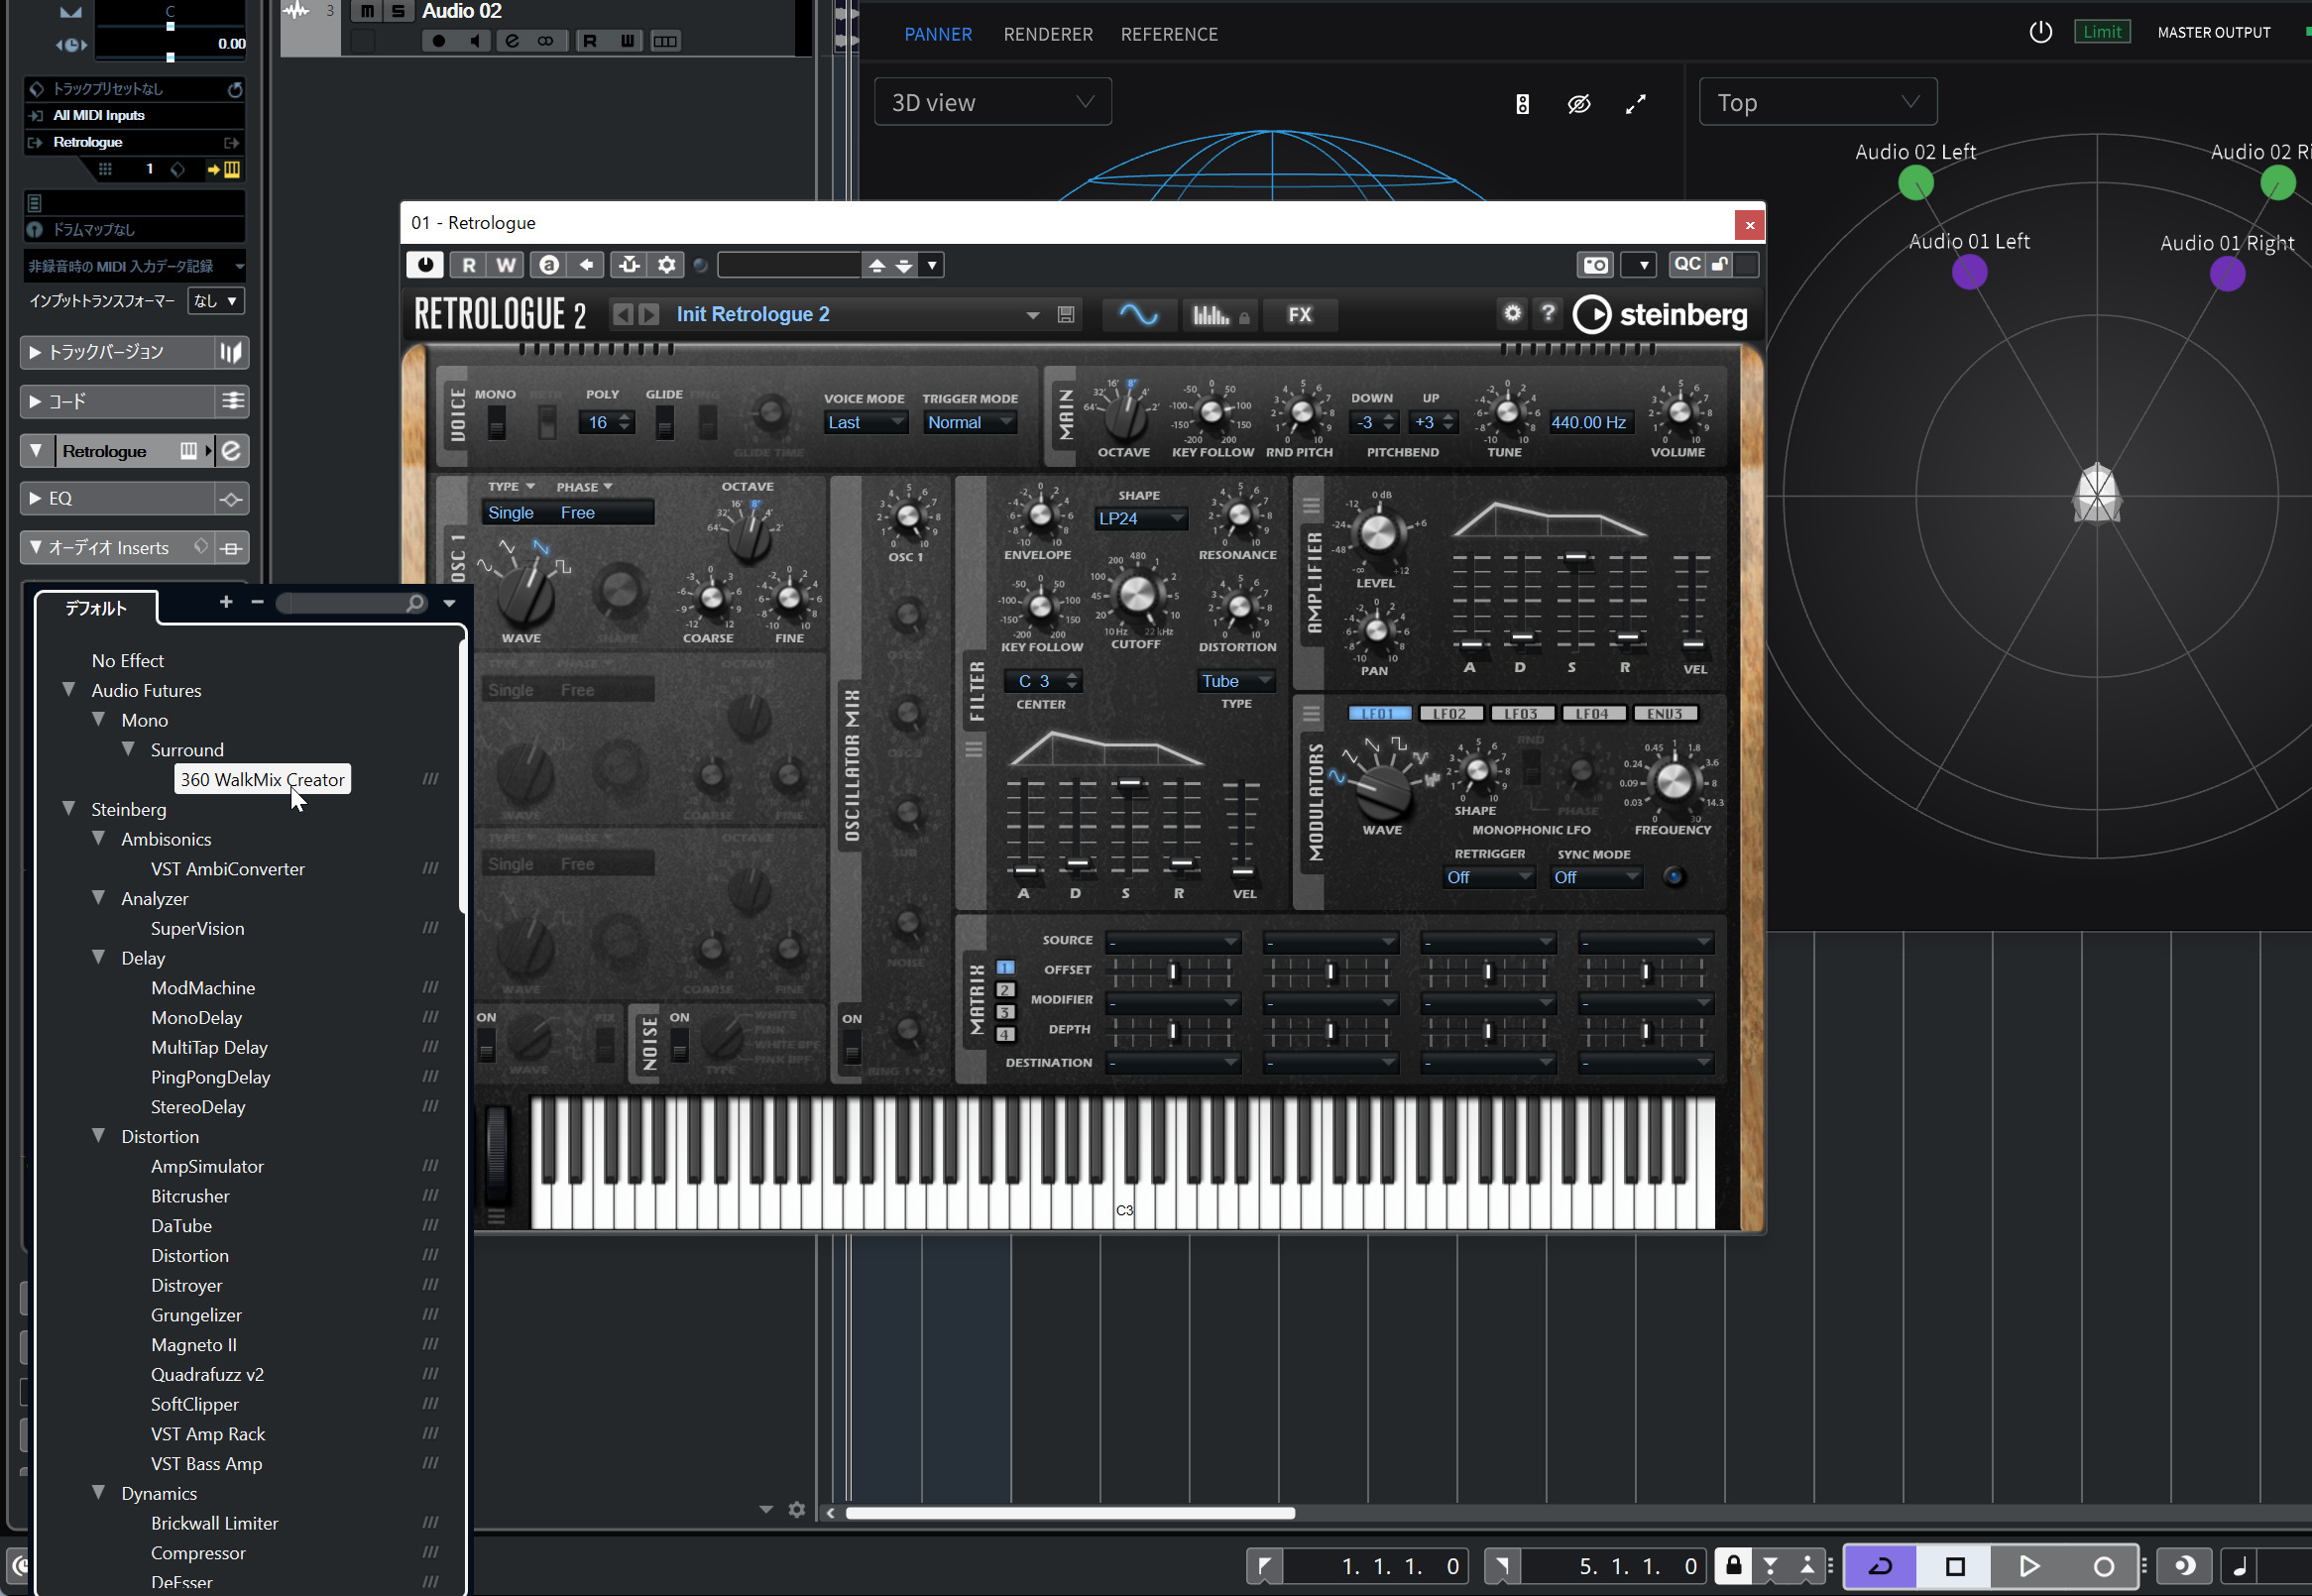The width and height of the screenshot is (2312, 1596).
Task: Switch to the arpeggiator page (bars icon)
Action: tap(1219, 315)
